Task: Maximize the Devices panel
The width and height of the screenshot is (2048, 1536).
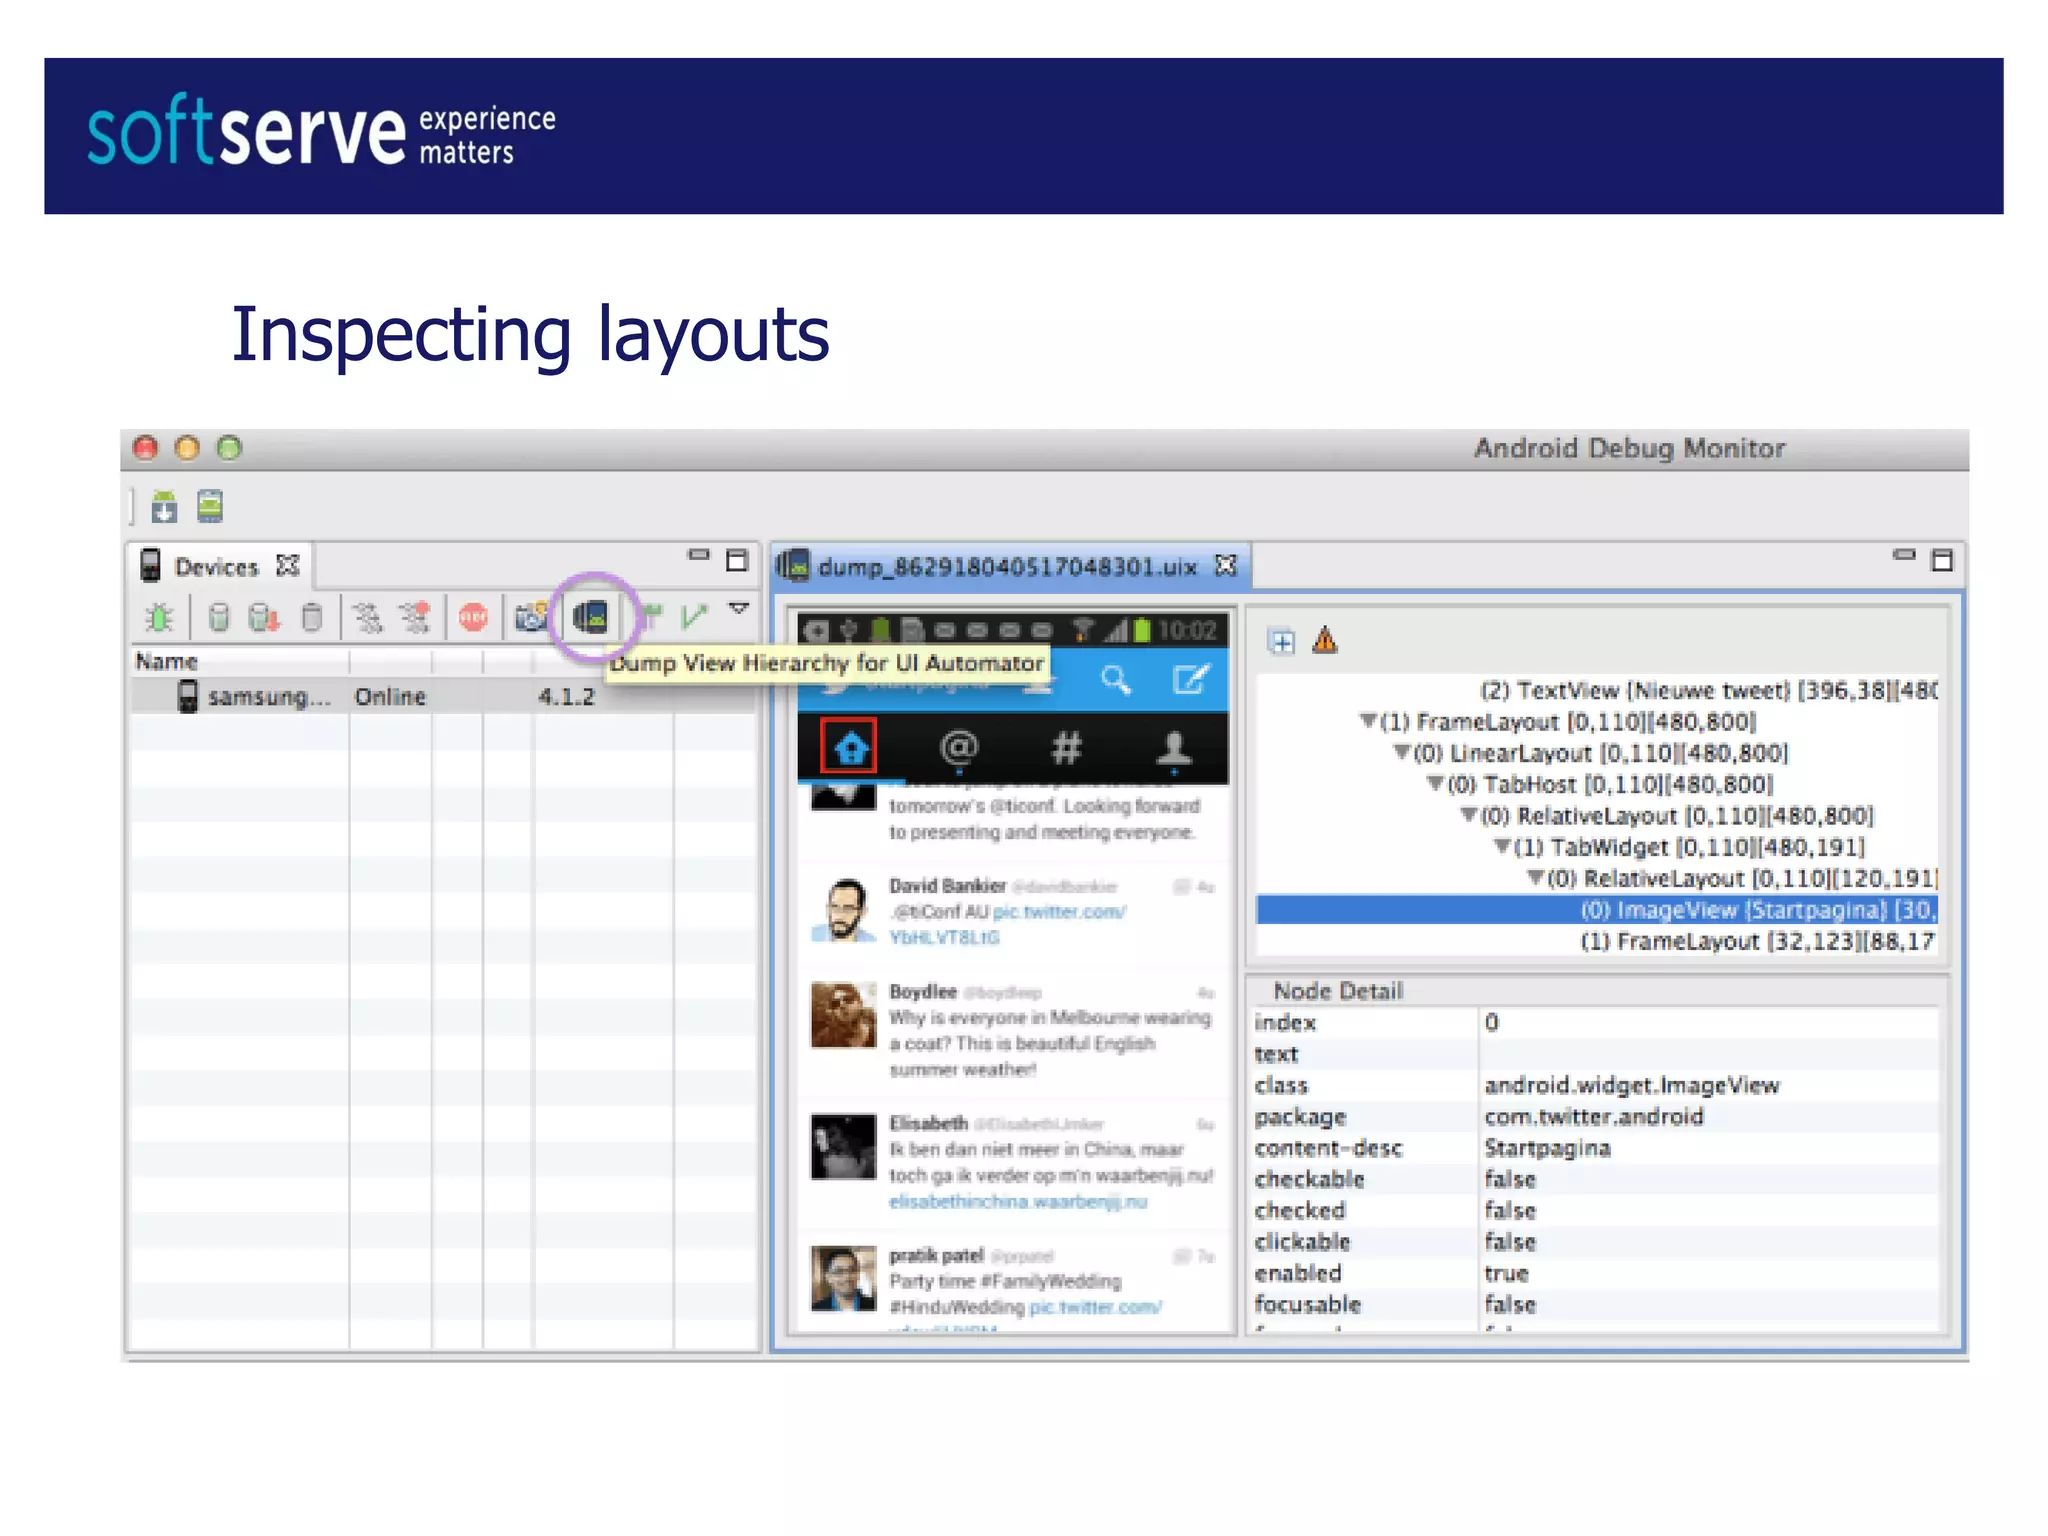Action: tap(737, 560)
